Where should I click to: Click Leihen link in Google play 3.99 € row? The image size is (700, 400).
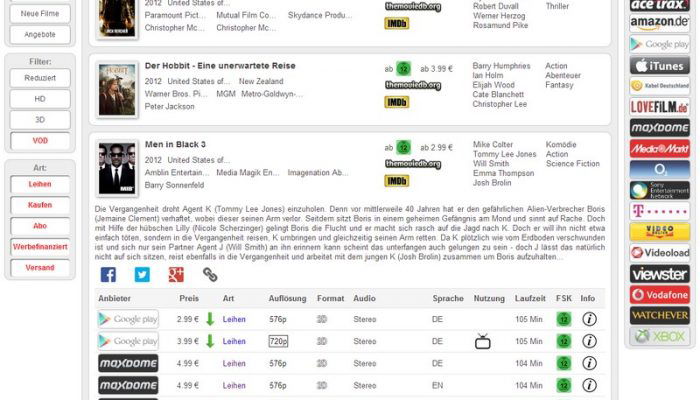pyautogui.click(x=234, y=341)
